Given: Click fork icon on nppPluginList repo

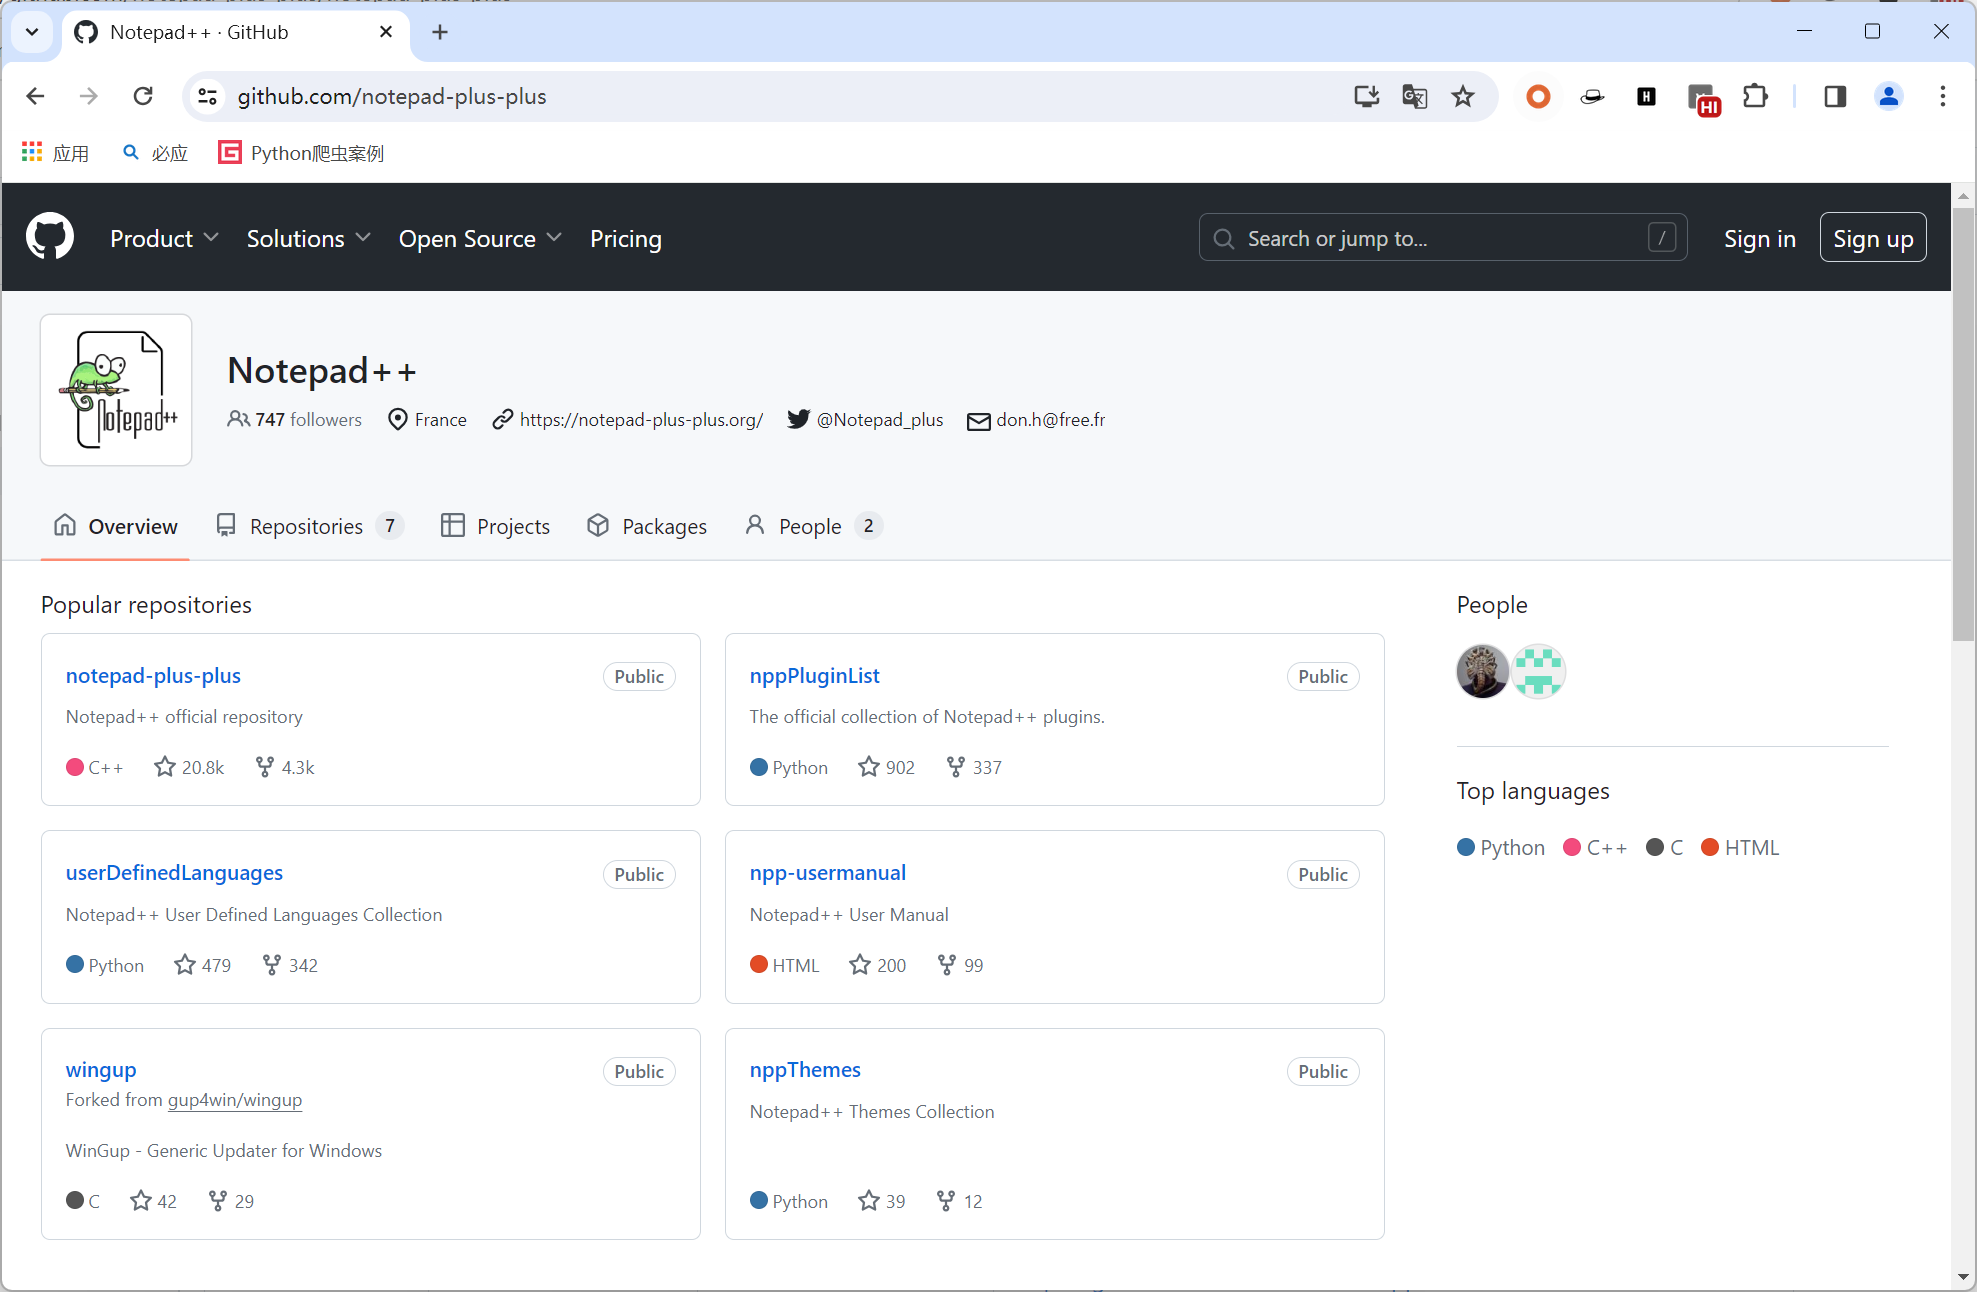Looking at the screenshot, I should (x=956, y=767).
